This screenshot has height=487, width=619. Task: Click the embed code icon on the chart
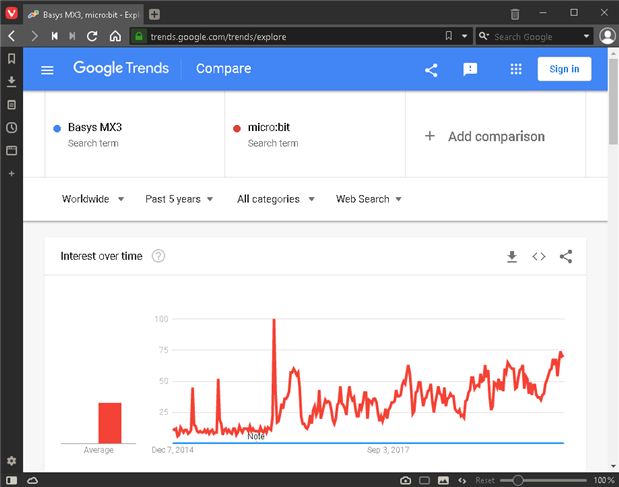539,257
